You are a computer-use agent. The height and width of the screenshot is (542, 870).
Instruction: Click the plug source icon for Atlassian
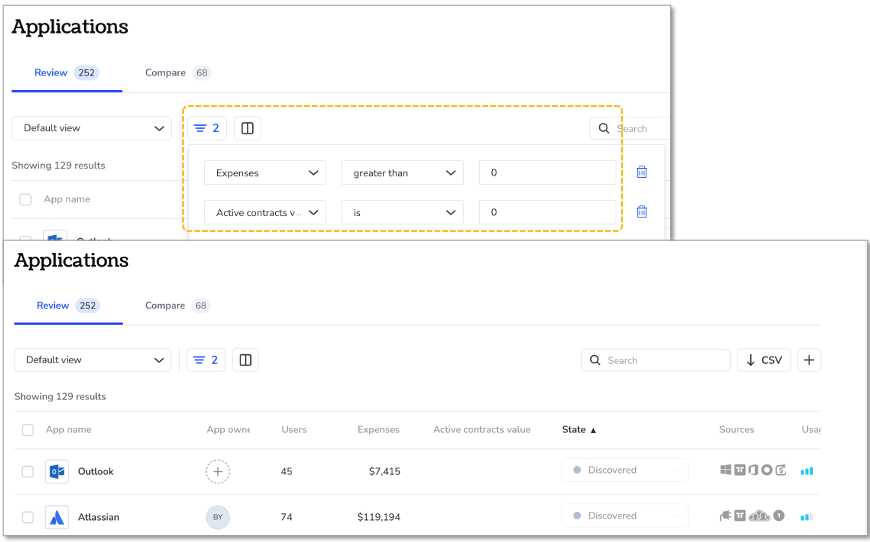coord(726,516)
